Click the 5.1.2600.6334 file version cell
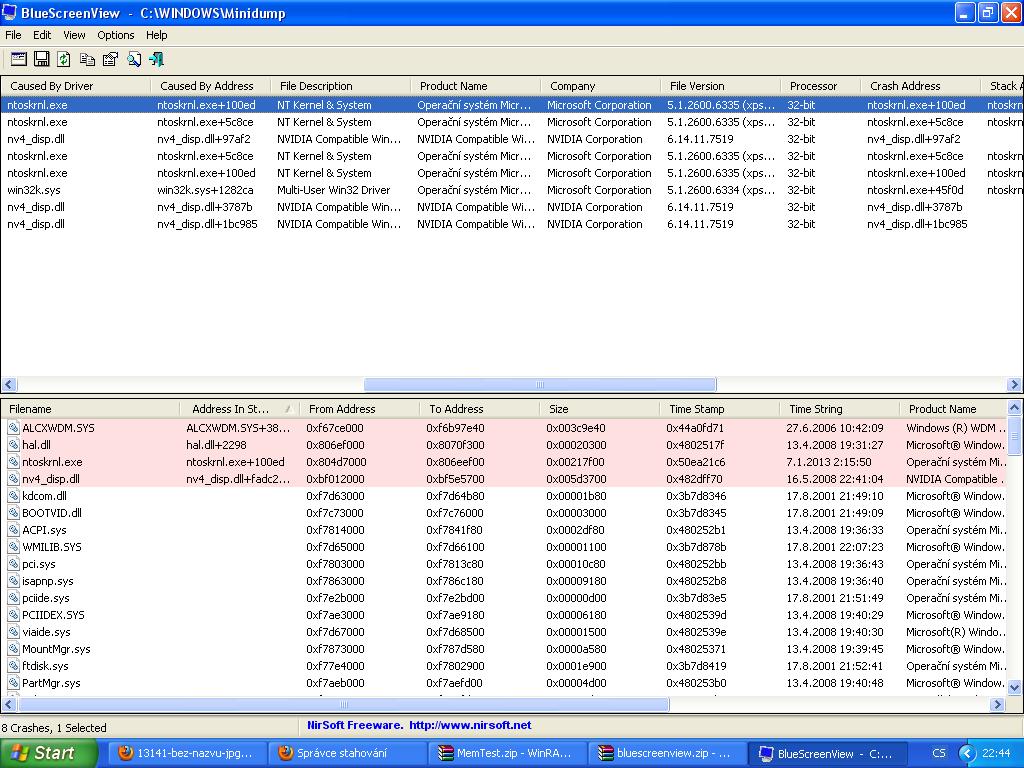This screenshot has height=768, width=1024. (x=721, y=190)
